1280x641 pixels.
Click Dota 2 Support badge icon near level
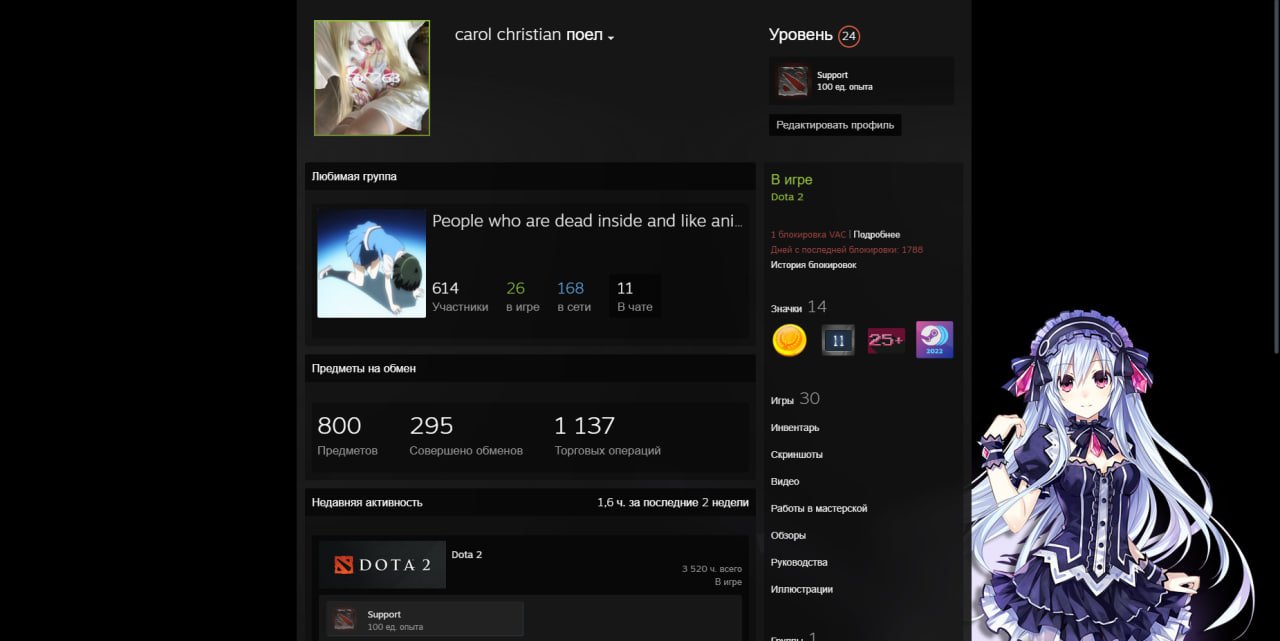793,81
